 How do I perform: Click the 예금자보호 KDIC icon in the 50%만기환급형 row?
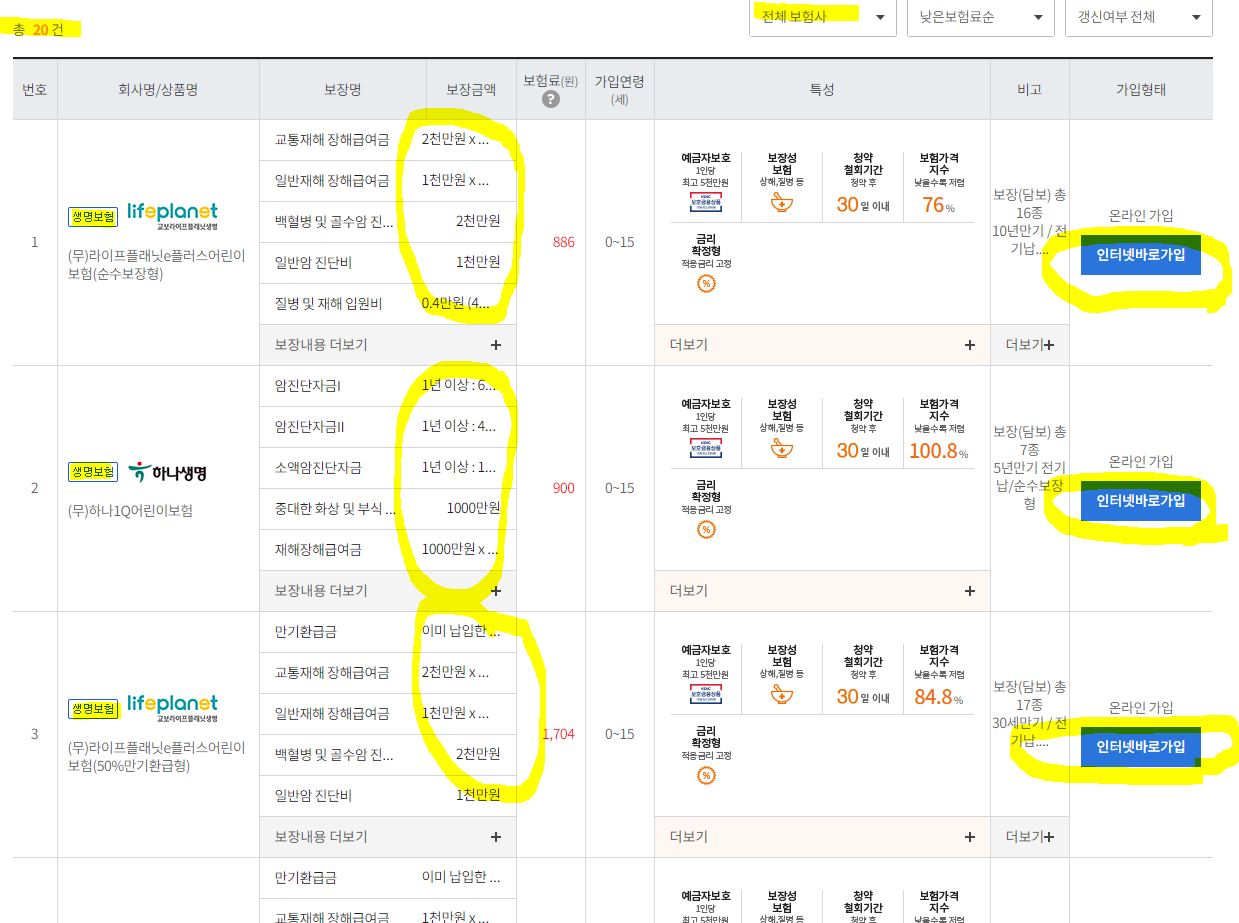tap(705, 696)
